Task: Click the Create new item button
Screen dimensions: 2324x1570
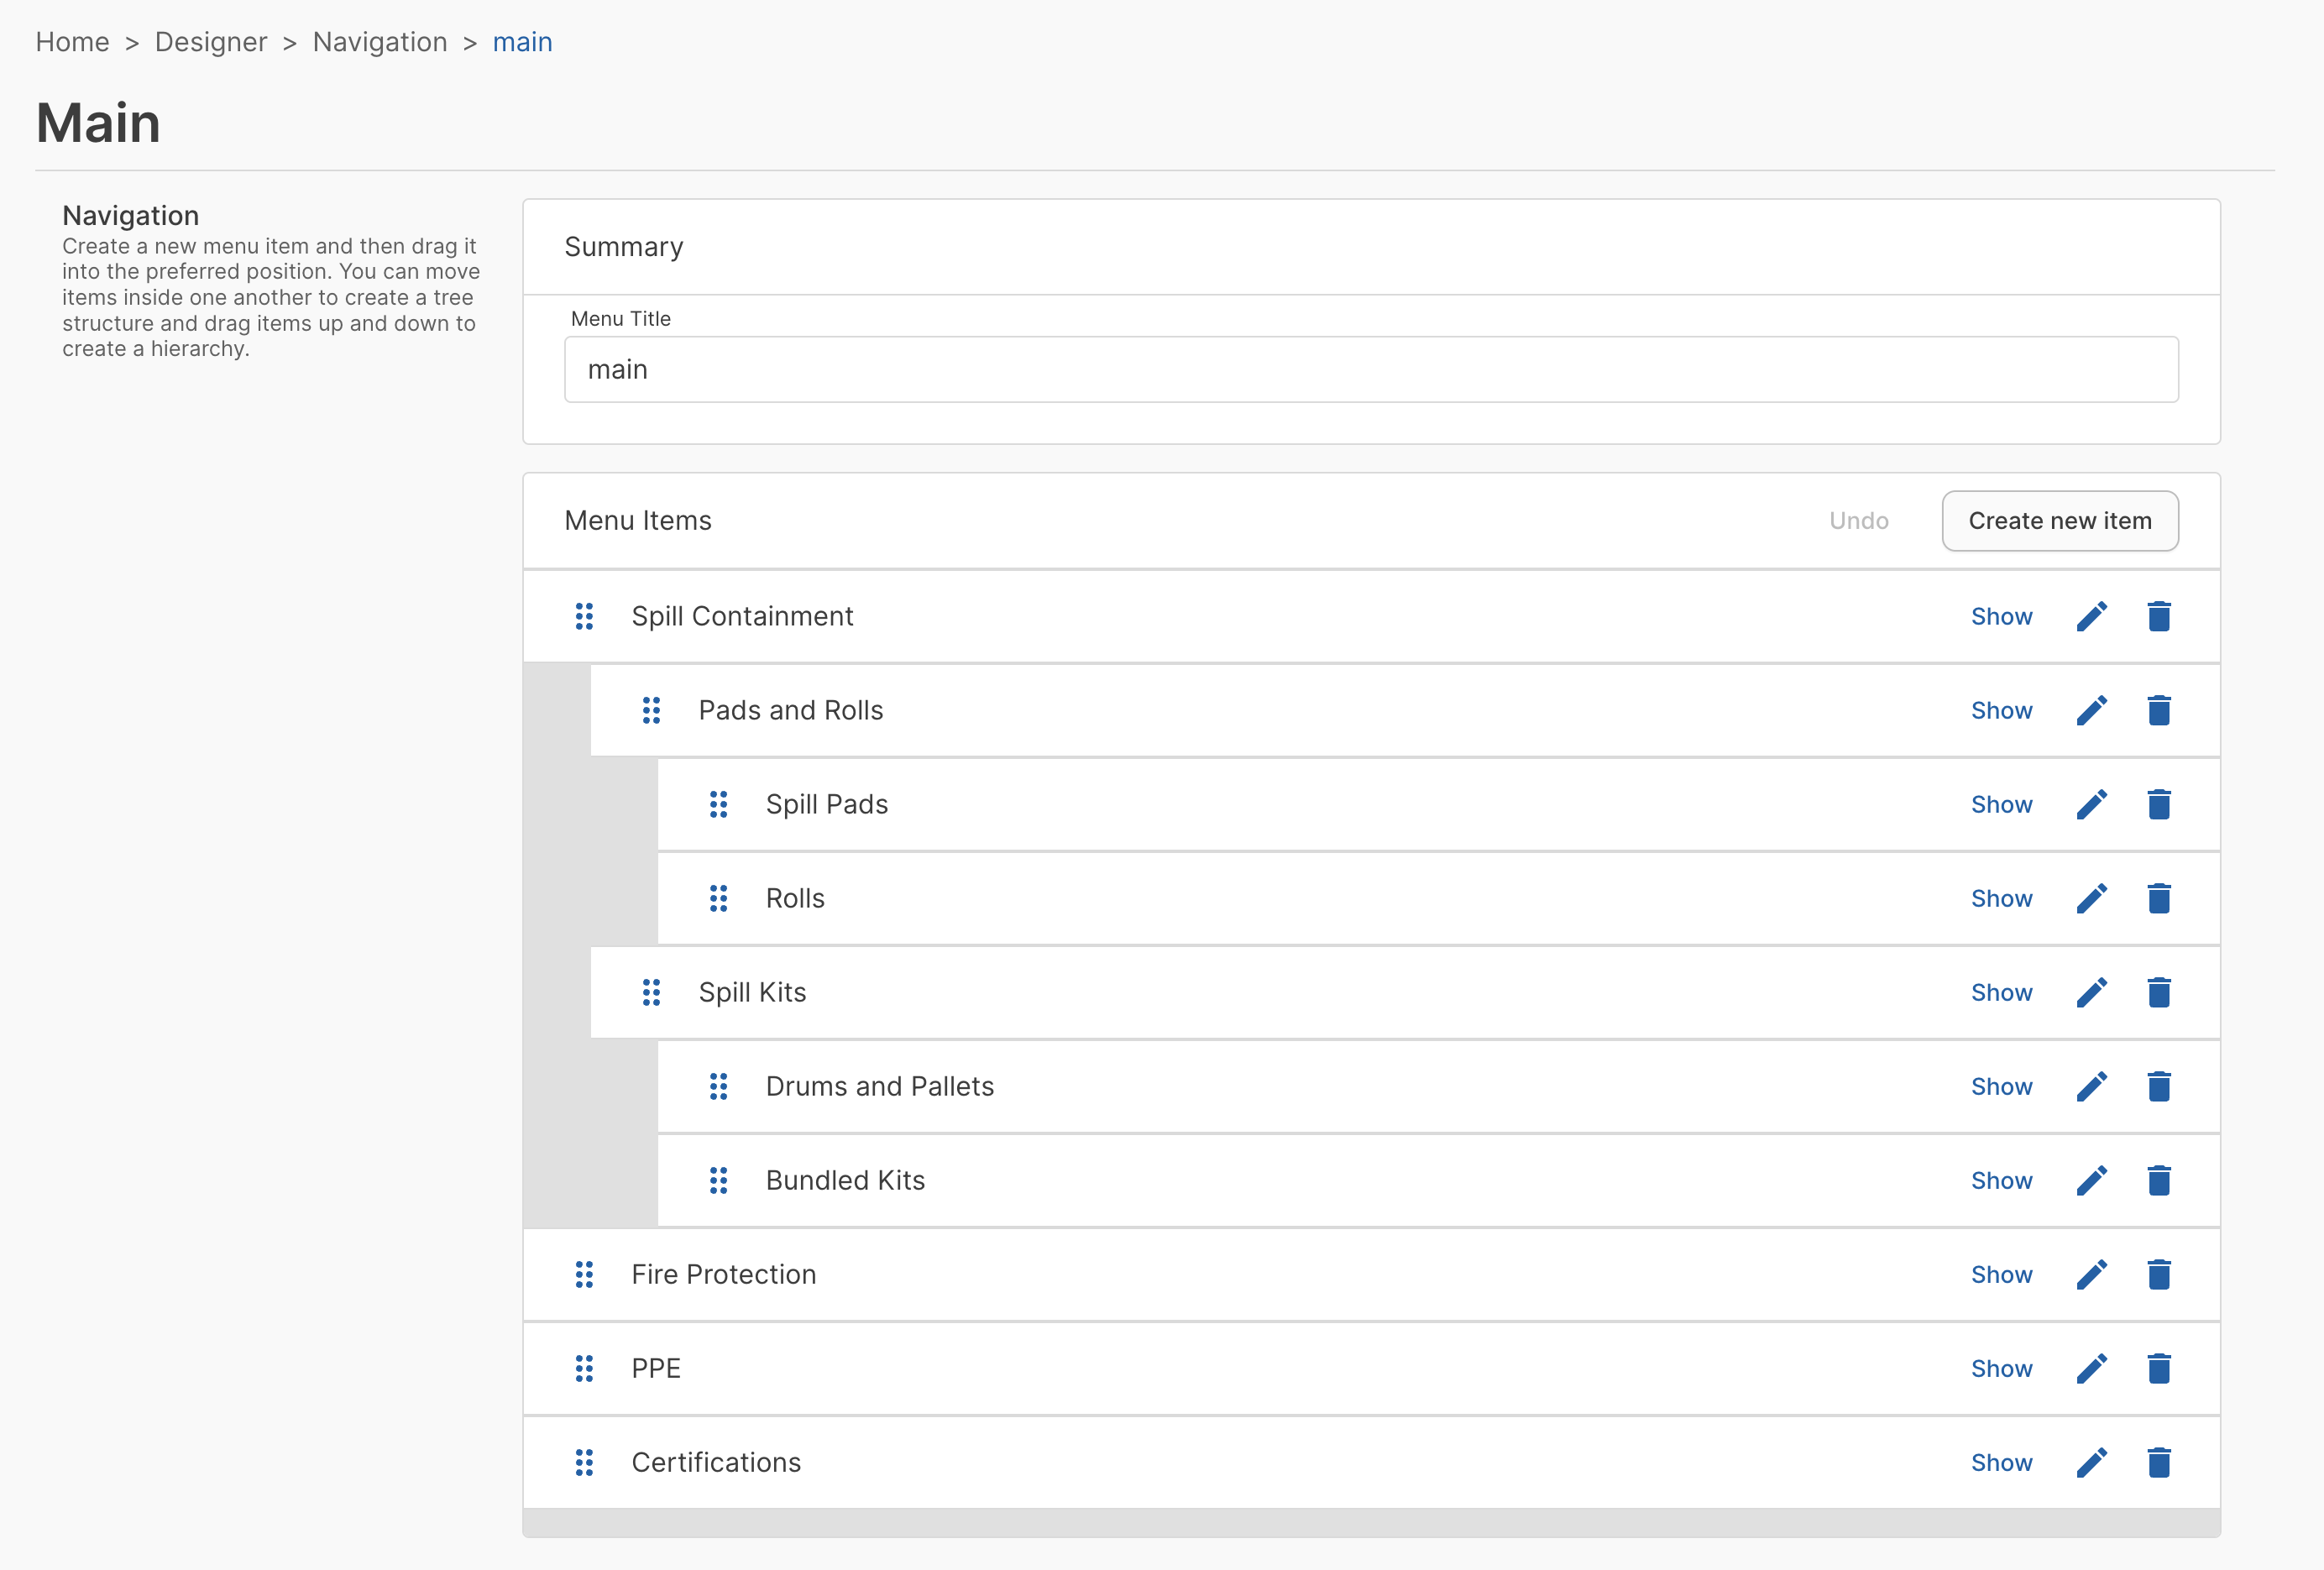Action: [x=2059, y=521]
